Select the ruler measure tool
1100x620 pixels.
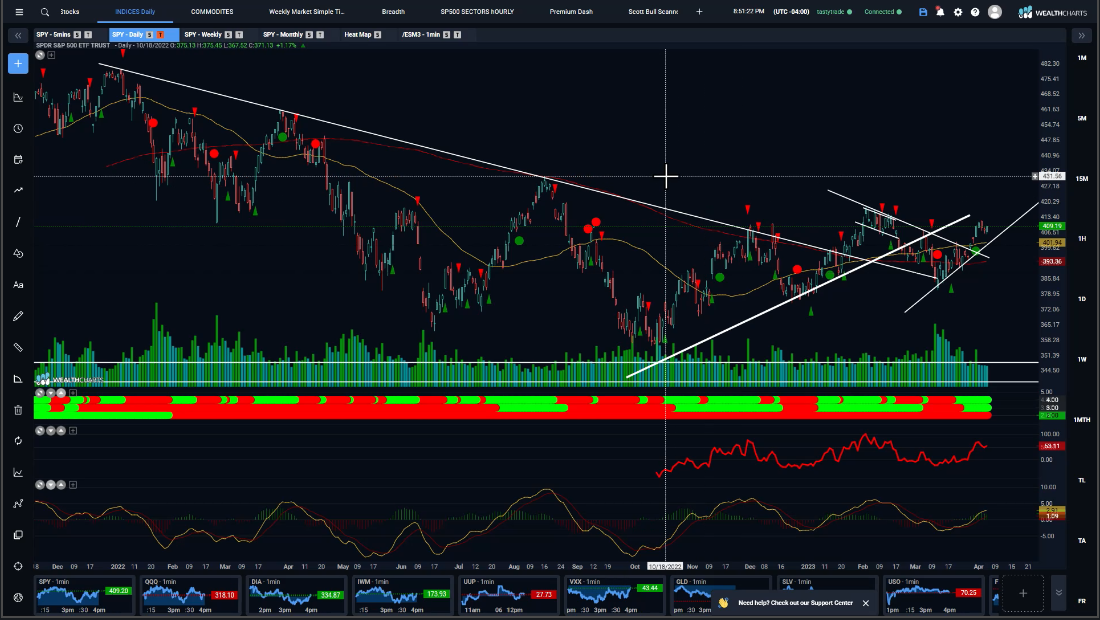click(18, 347)
